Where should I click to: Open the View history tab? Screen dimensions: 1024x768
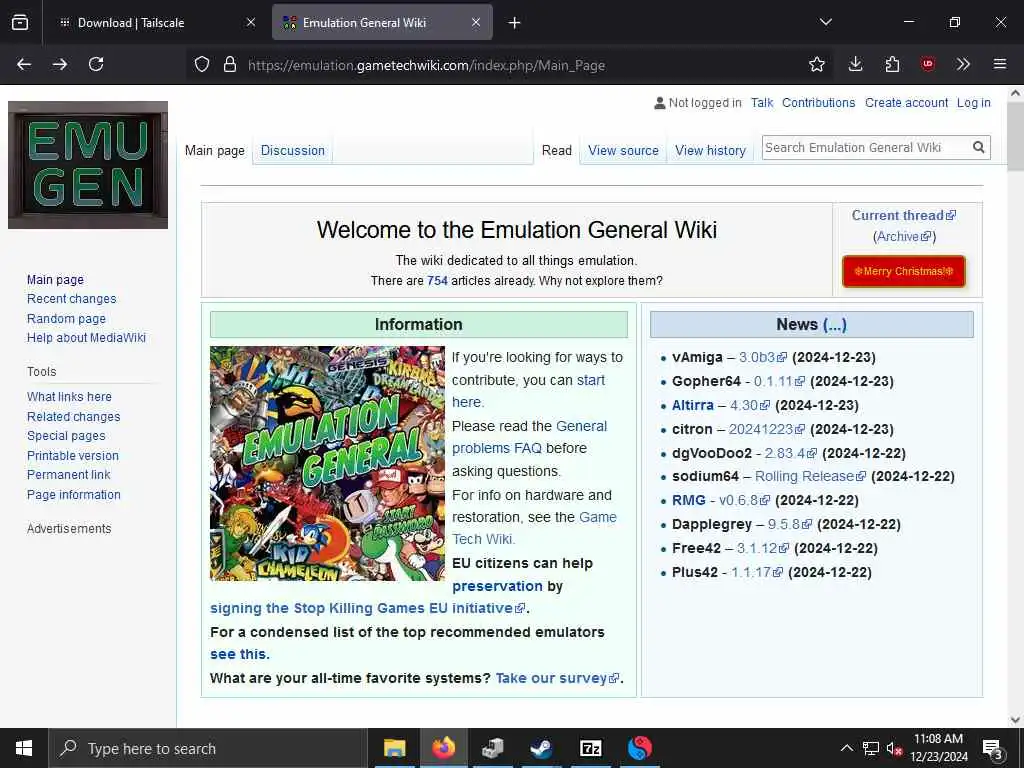tap(711, 151)
